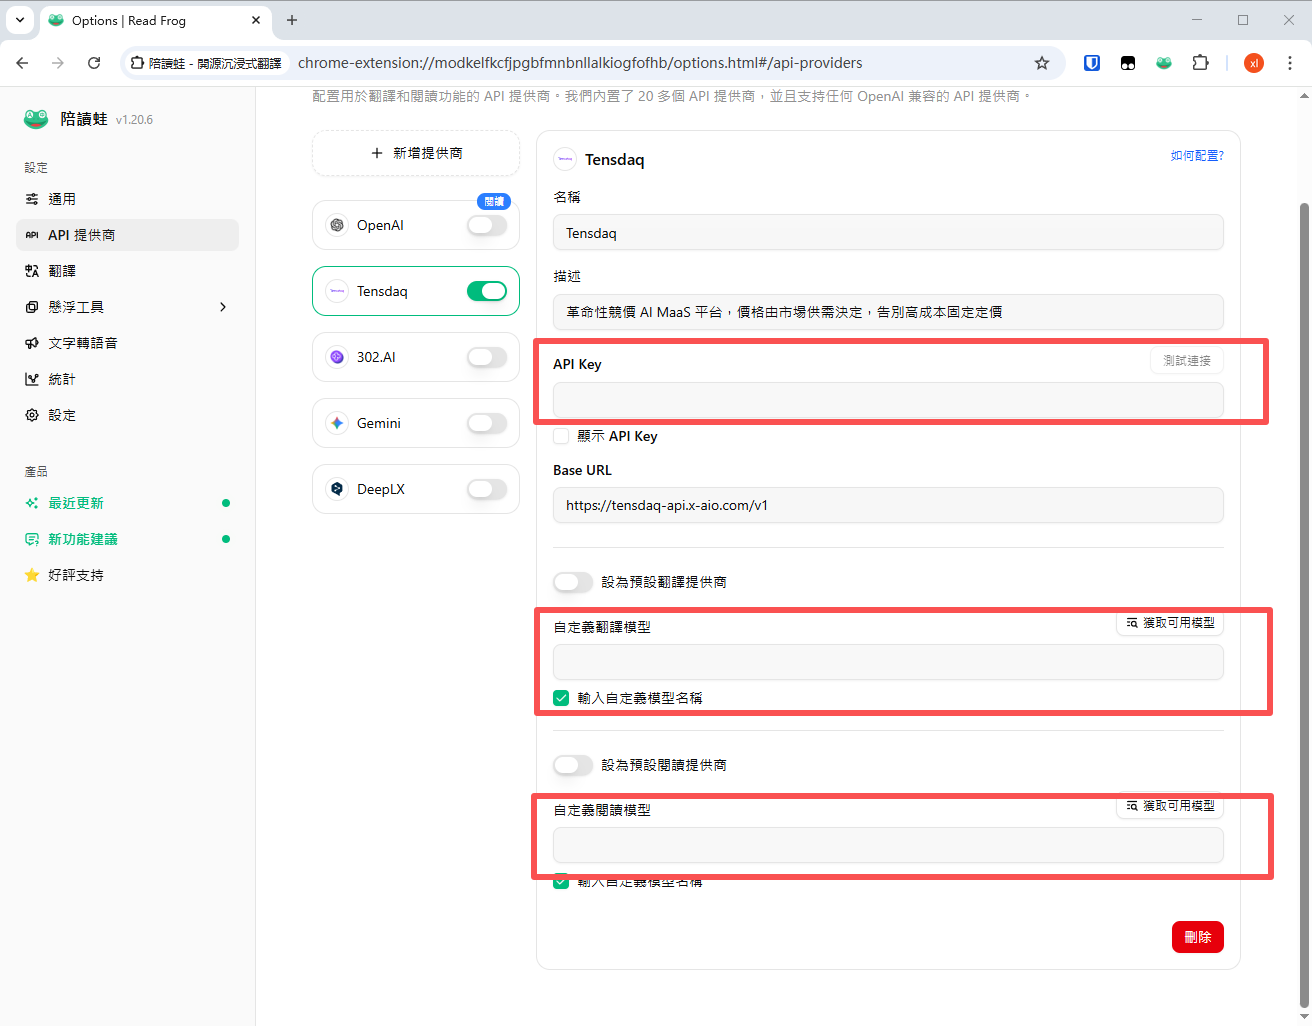Viewport: 1312px width, 1026px height.
Task: Click the red 刪除 delete button
Action: [x=1198, y=937]
